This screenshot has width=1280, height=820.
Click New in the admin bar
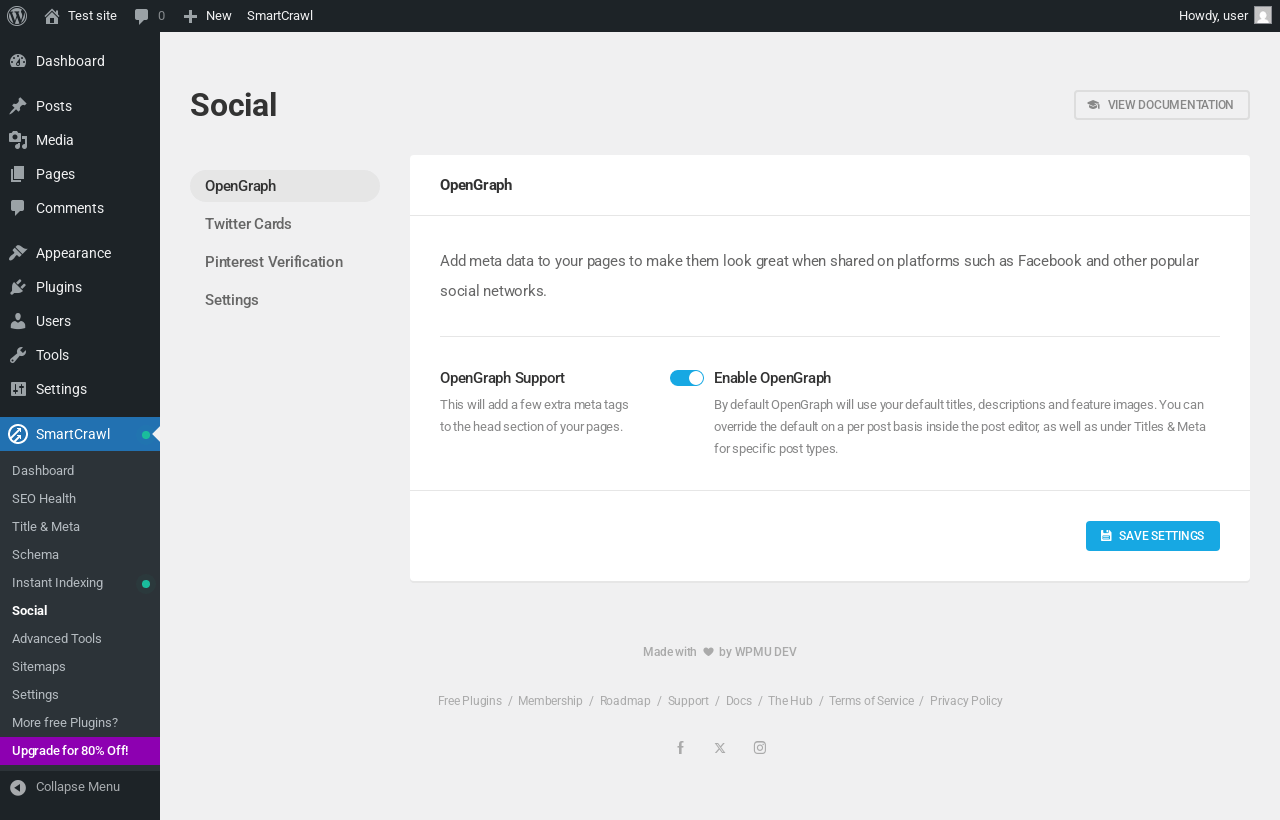pyautogui.click(x=218, y=16)
